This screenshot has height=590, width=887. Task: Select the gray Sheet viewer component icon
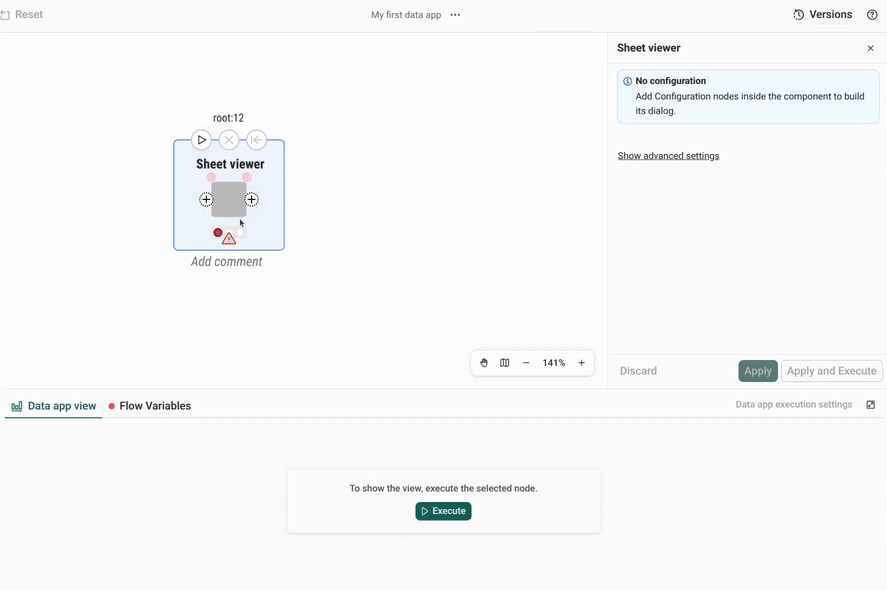click(229, 199)
